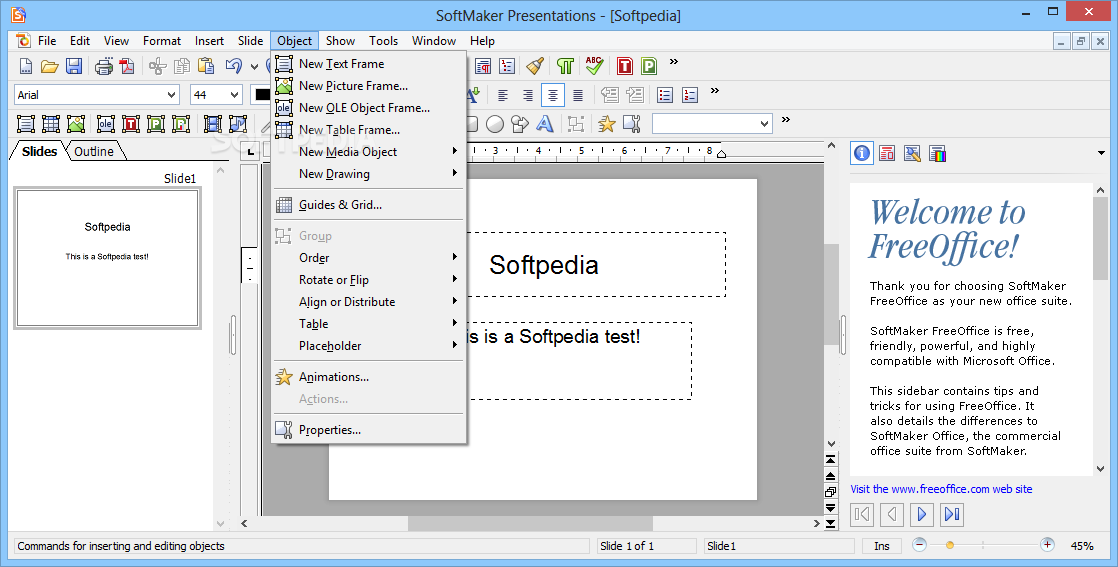The image size is (1118, 567).
Task: Open the Tools menu in menu bar
Action: click(x=384, y=41)
